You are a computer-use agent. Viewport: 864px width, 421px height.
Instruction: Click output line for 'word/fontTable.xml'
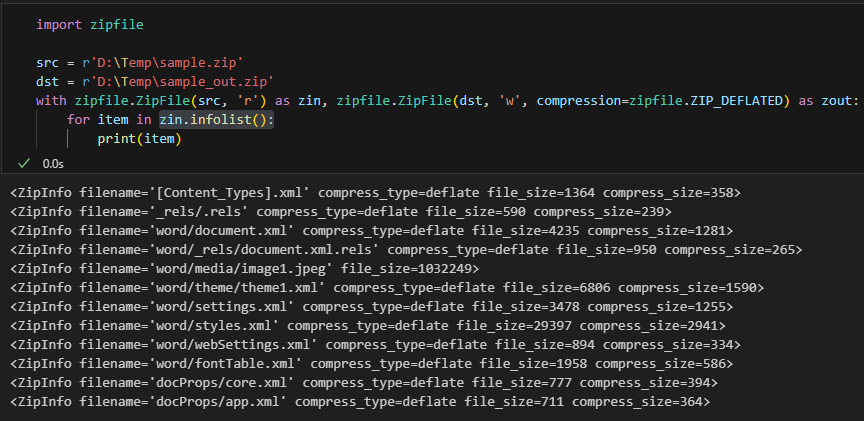pos(372,364)
